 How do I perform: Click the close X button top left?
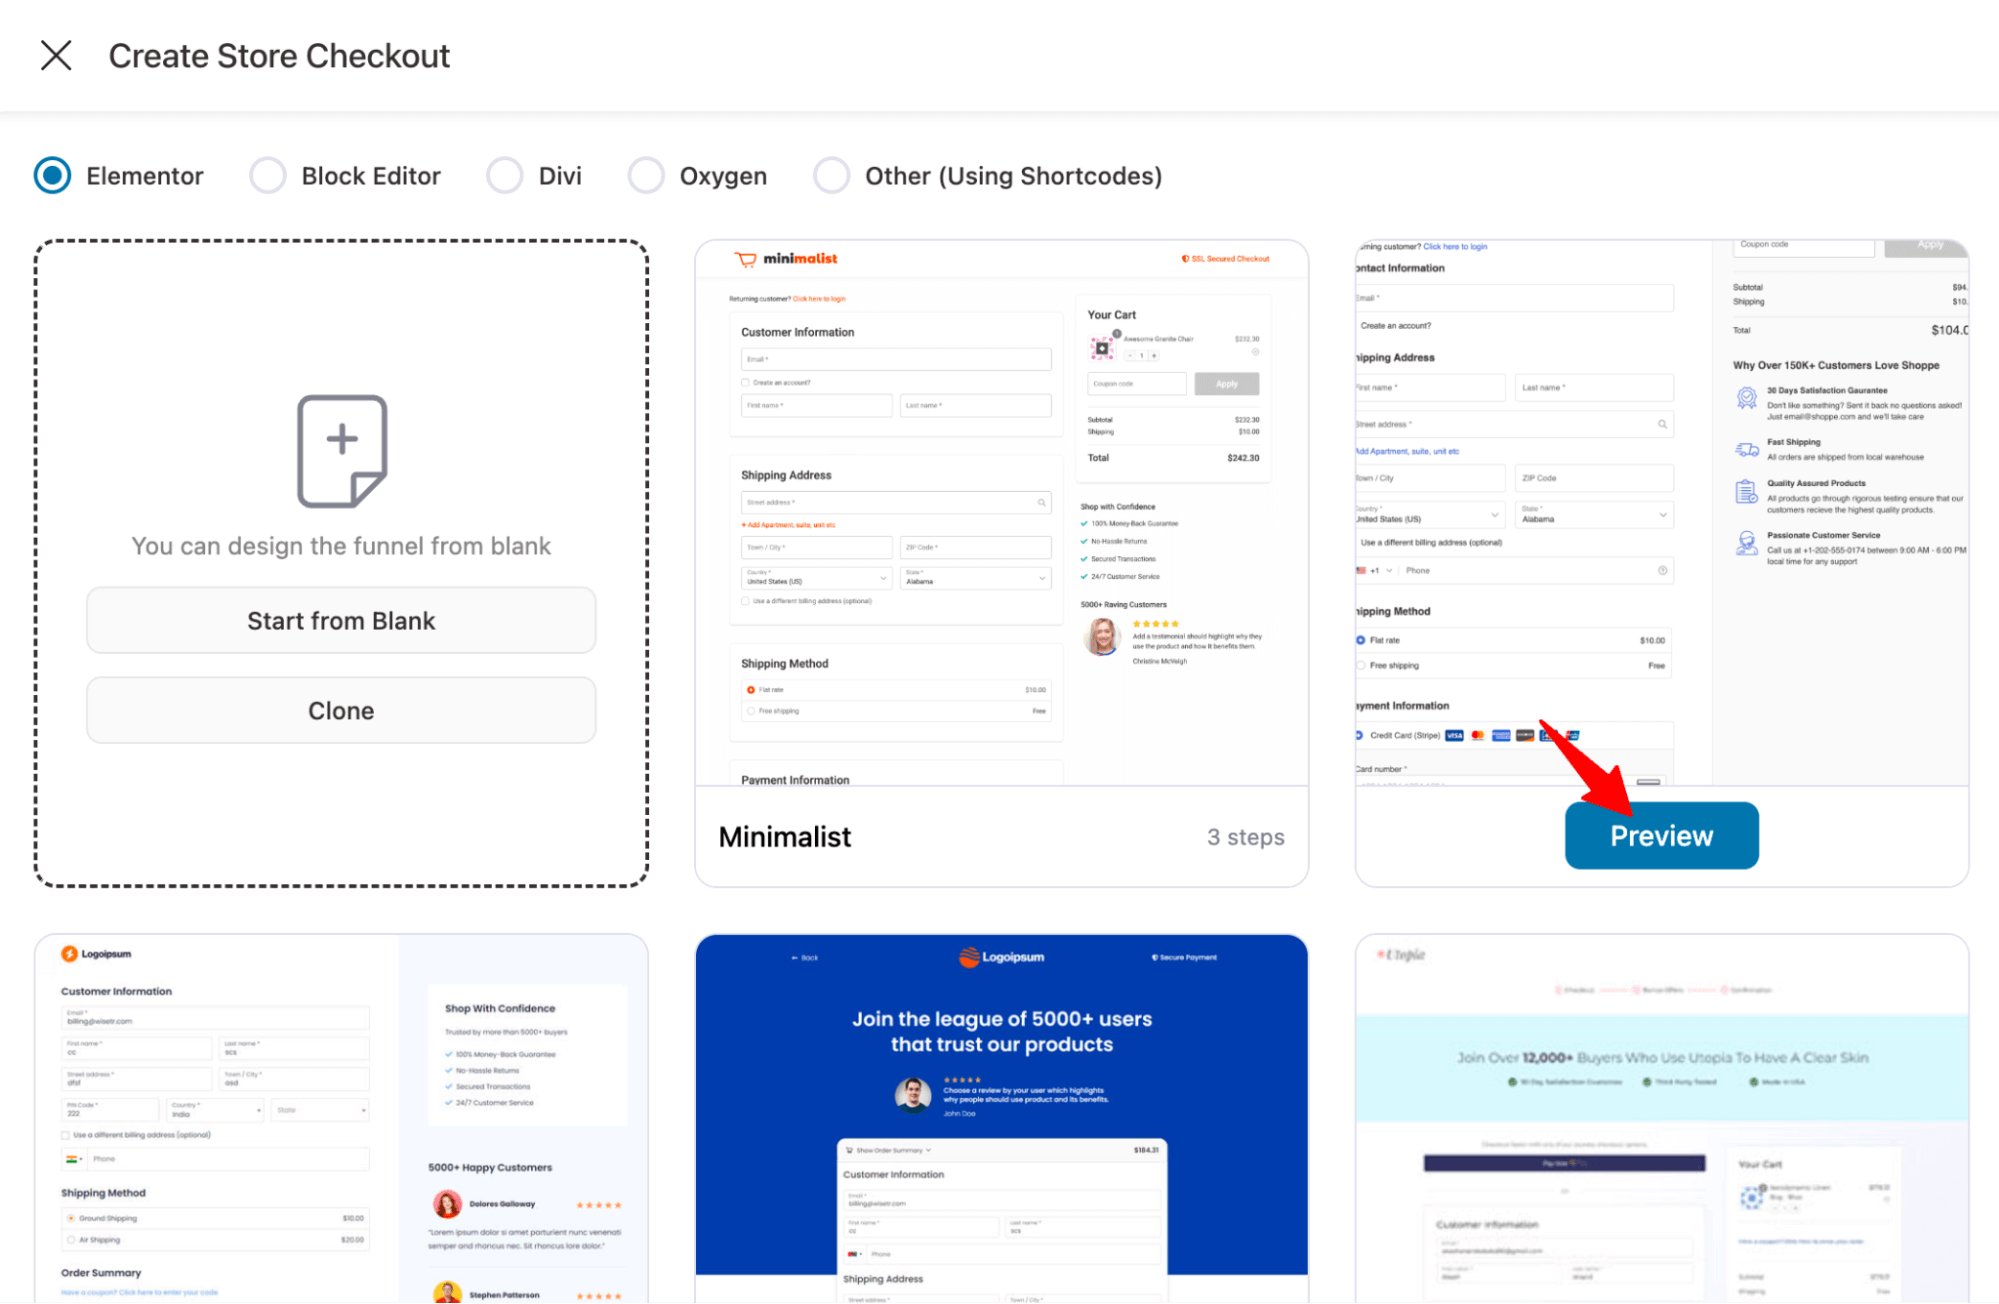pos(54,54)
